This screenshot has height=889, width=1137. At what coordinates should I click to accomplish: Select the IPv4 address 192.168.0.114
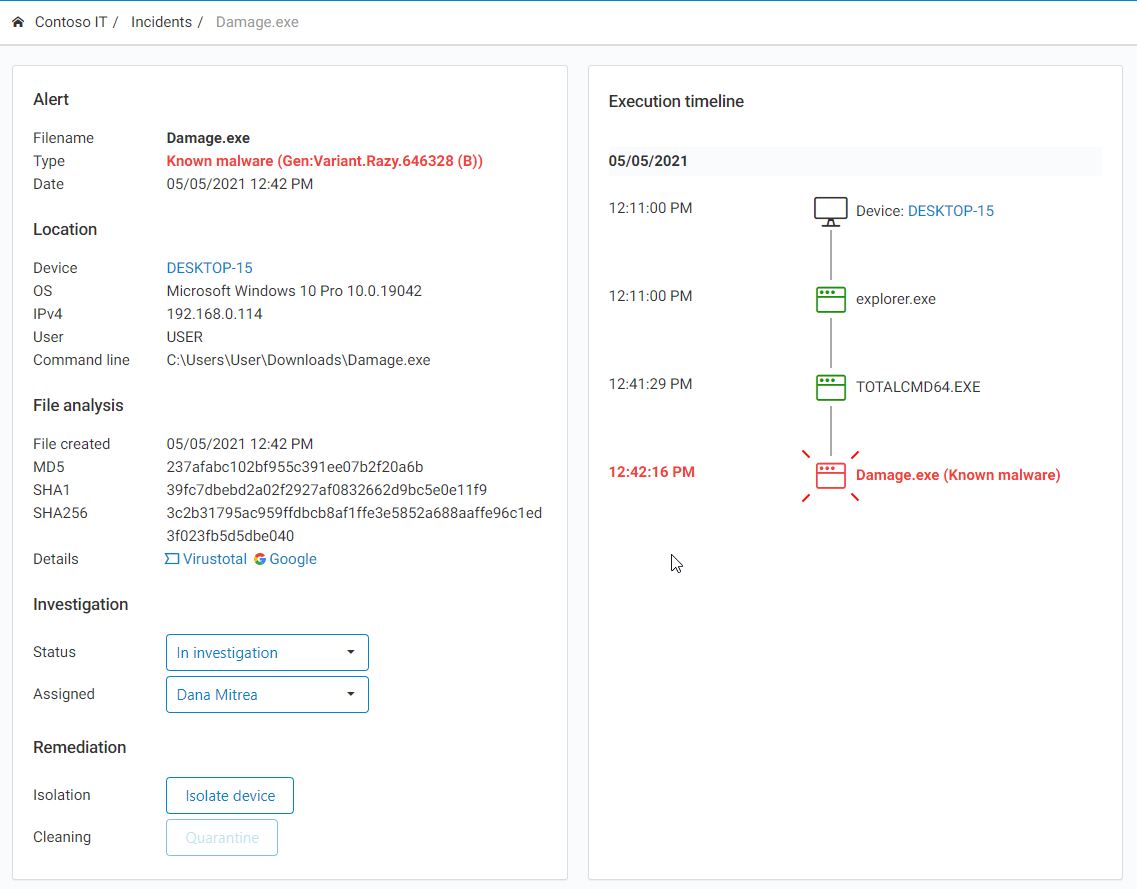point(214,314)
